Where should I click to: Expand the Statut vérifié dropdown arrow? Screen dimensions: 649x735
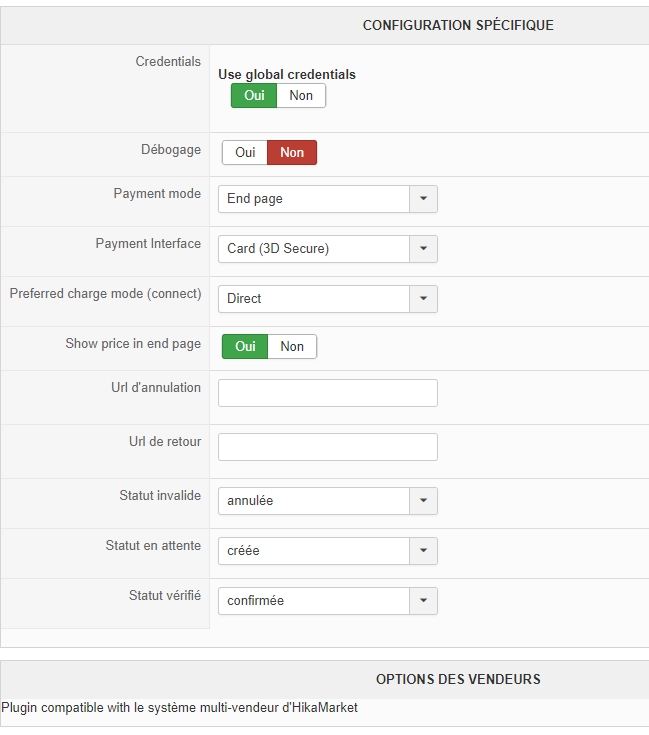pos(423,600)
